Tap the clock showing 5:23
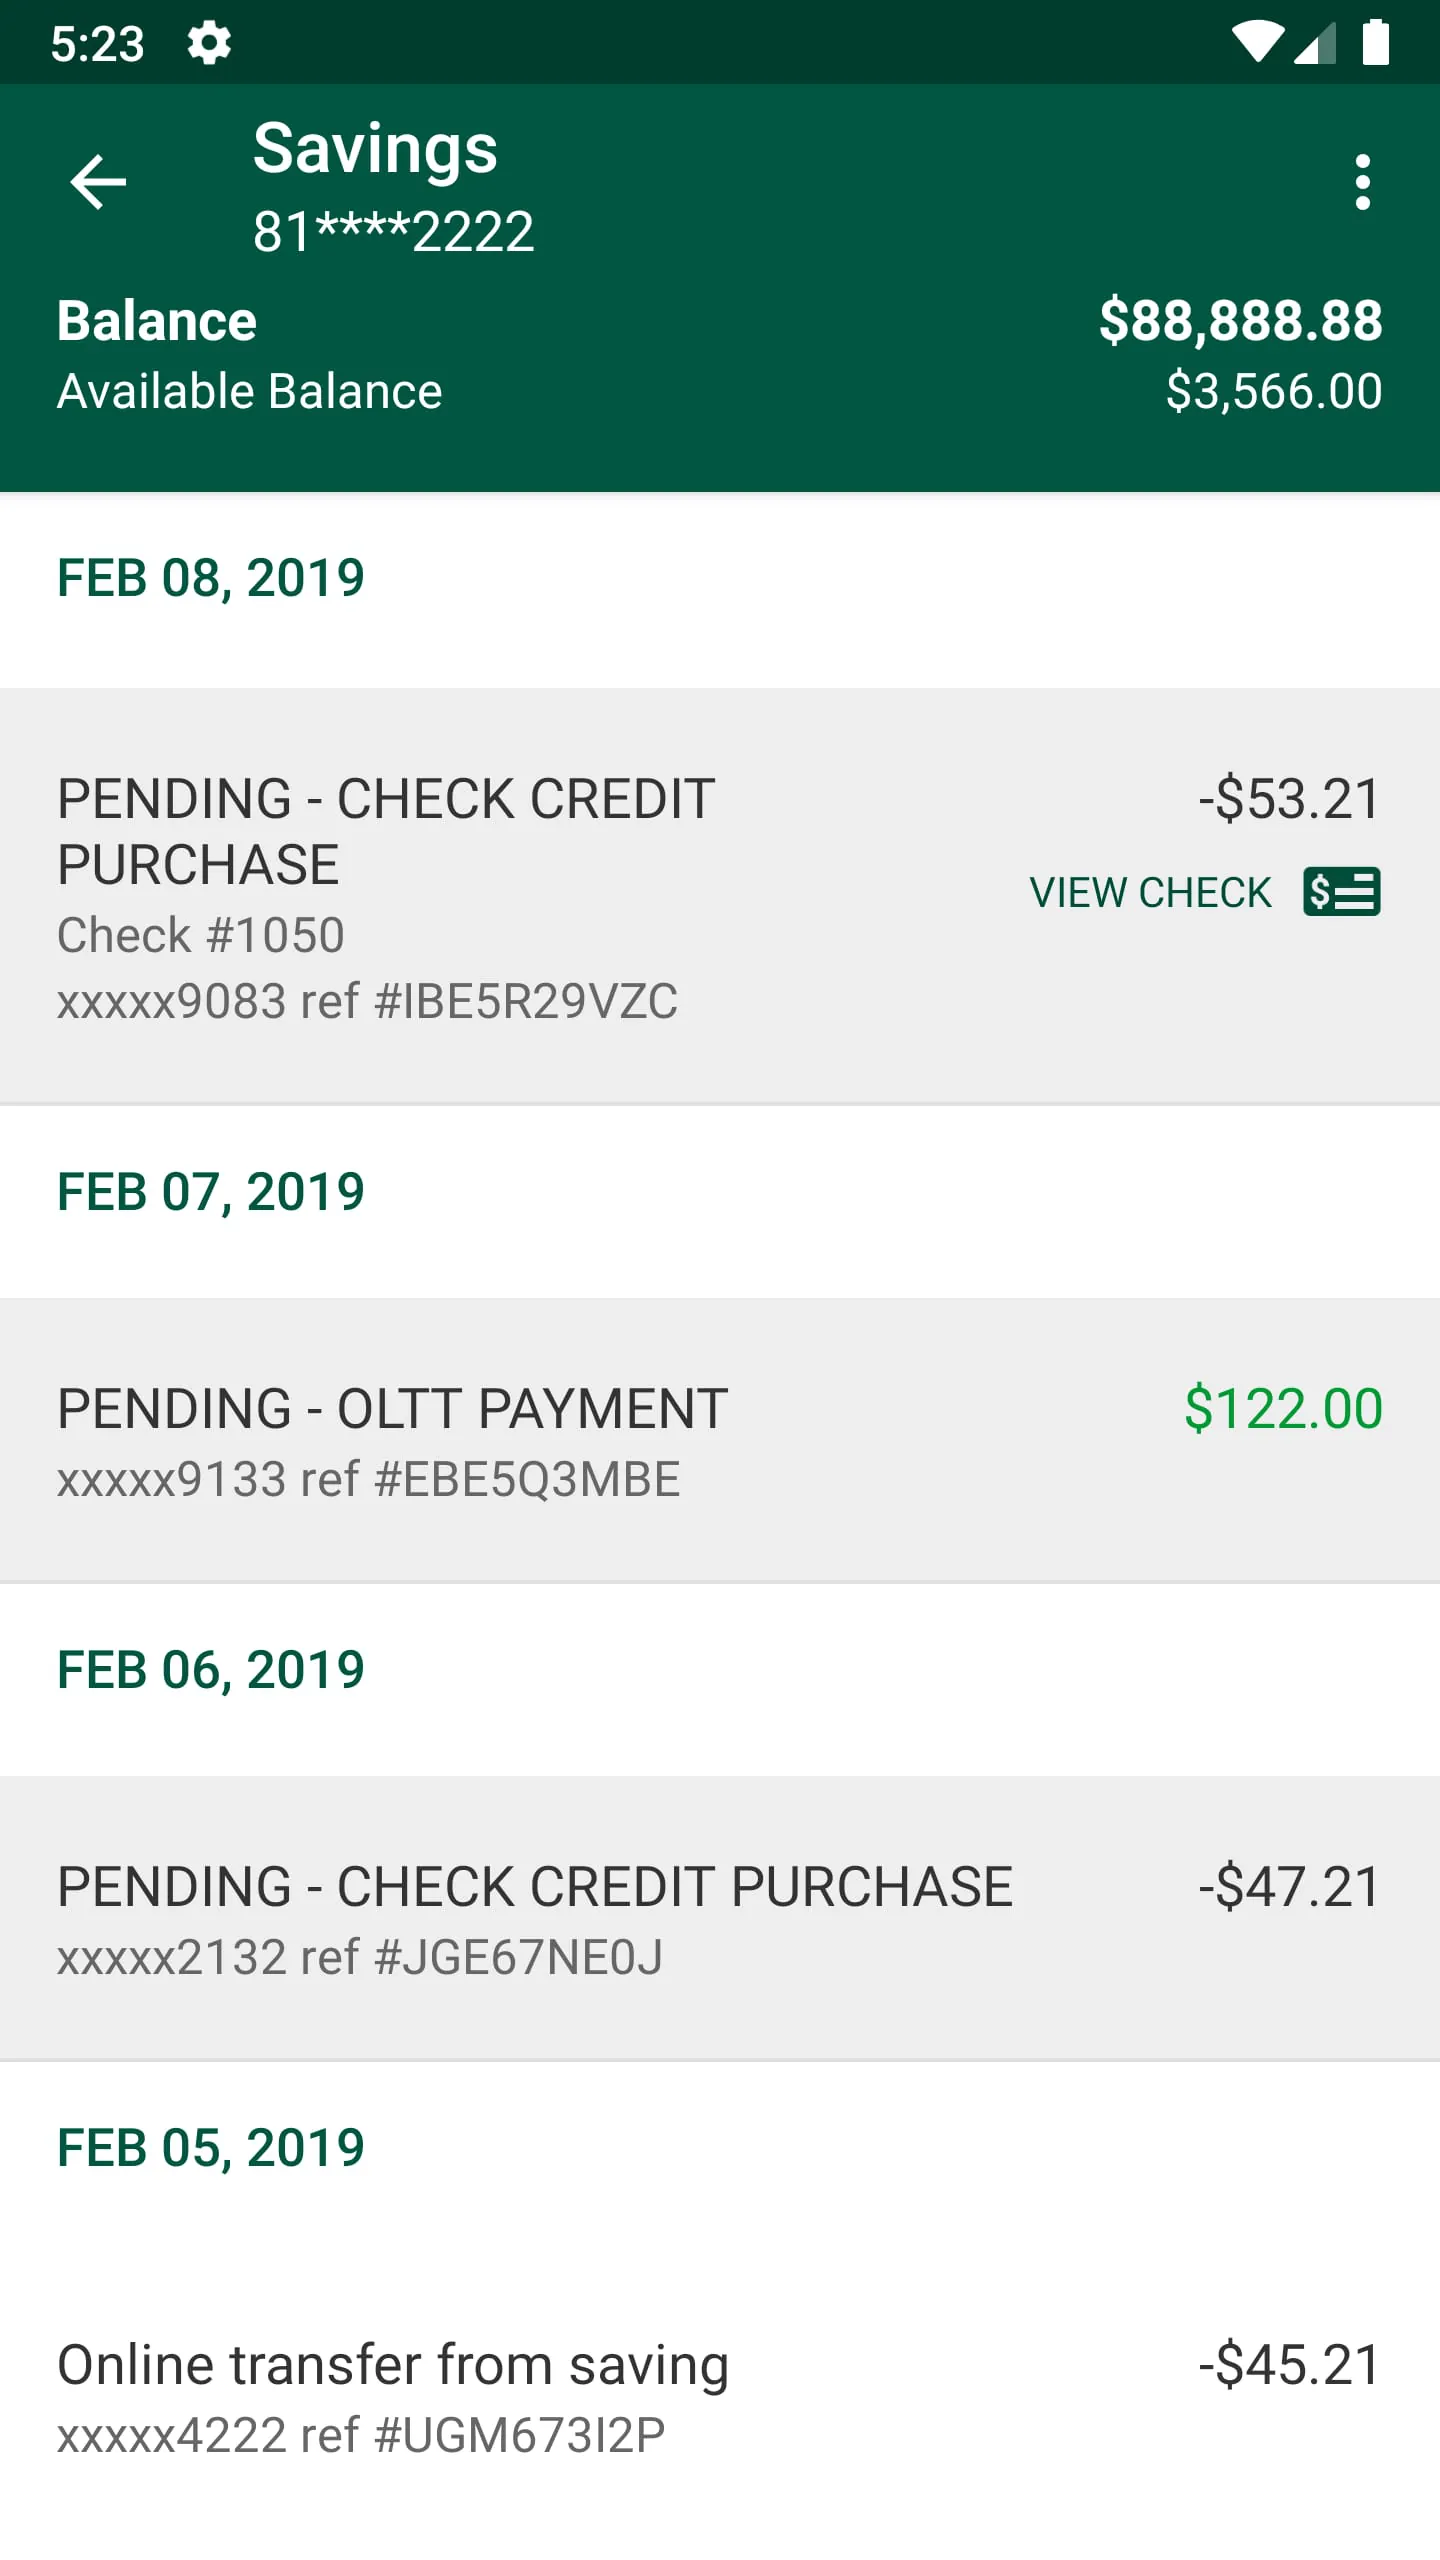Screen dimensions: 1440x2560 [97, 41]
